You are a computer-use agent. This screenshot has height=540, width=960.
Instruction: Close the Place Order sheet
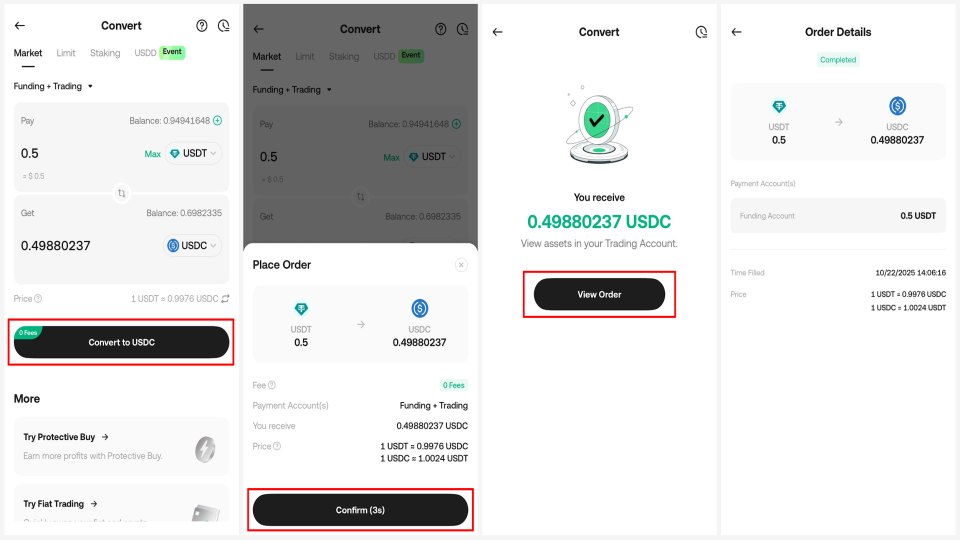click(461, 264)
